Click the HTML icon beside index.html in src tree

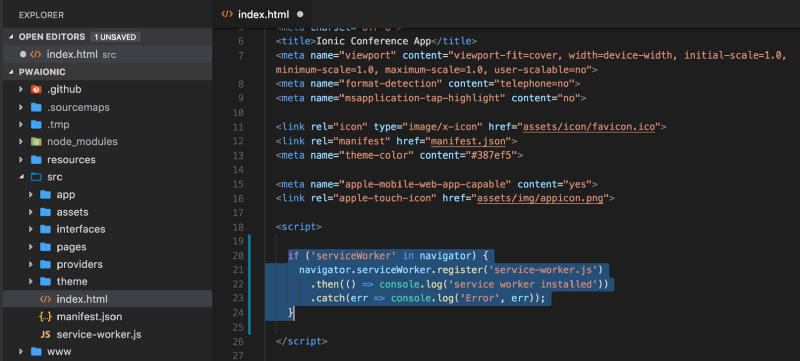[45, 299]
